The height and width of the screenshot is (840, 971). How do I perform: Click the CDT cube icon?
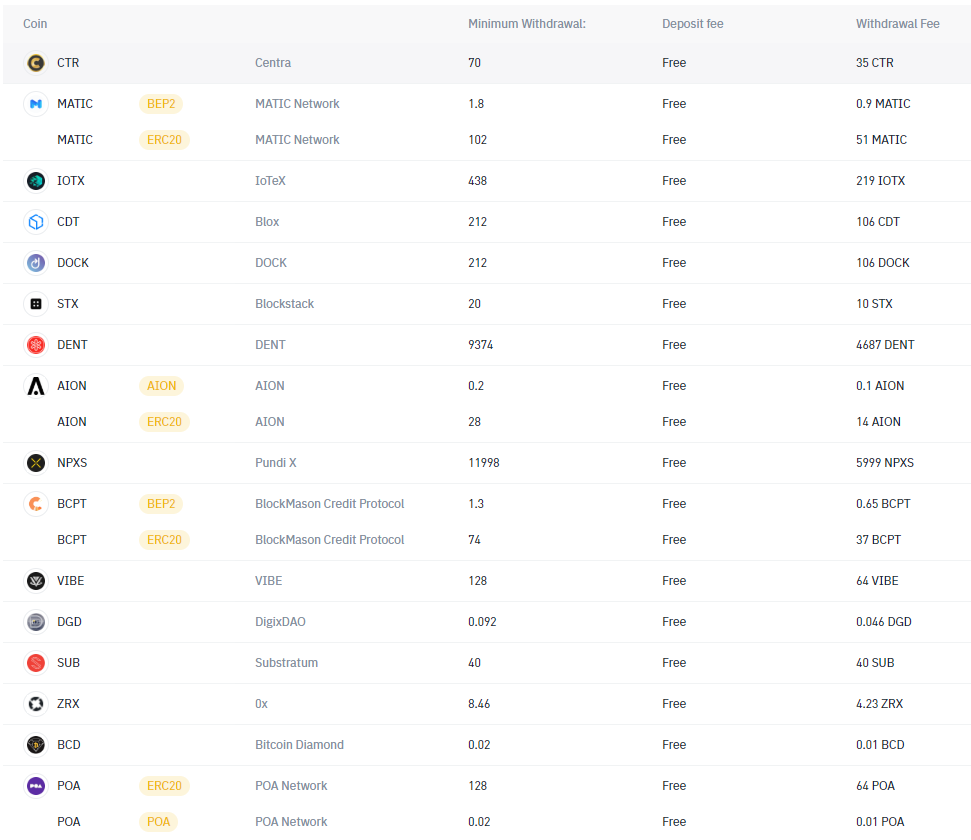36,222
